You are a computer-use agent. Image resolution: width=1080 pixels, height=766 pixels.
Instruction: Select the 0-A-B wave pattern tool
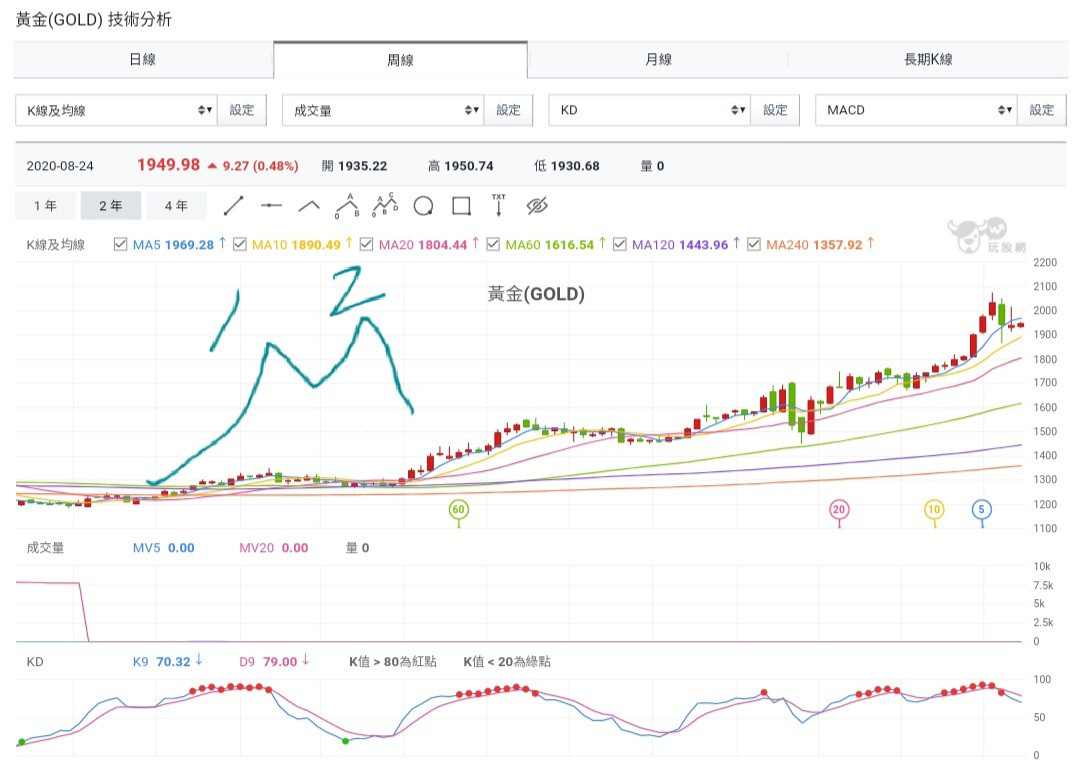click(x=347, y=206)
